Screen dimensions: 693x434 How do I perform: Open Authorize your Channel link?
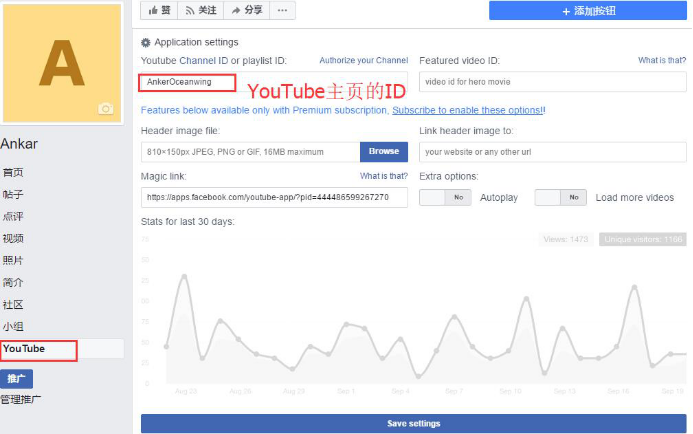[x=363, y=61]
